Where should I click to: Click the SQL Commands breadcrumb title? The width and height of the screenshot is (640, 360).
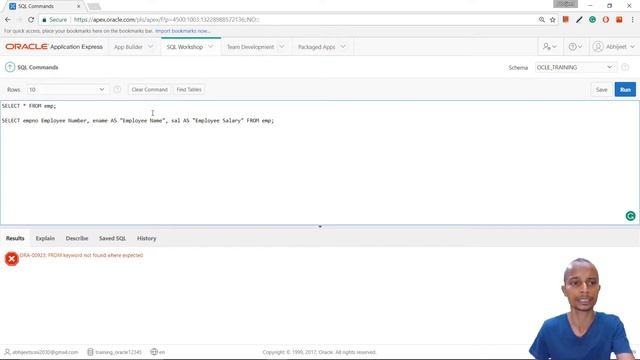pyautogui.click(x=38, y=67)
